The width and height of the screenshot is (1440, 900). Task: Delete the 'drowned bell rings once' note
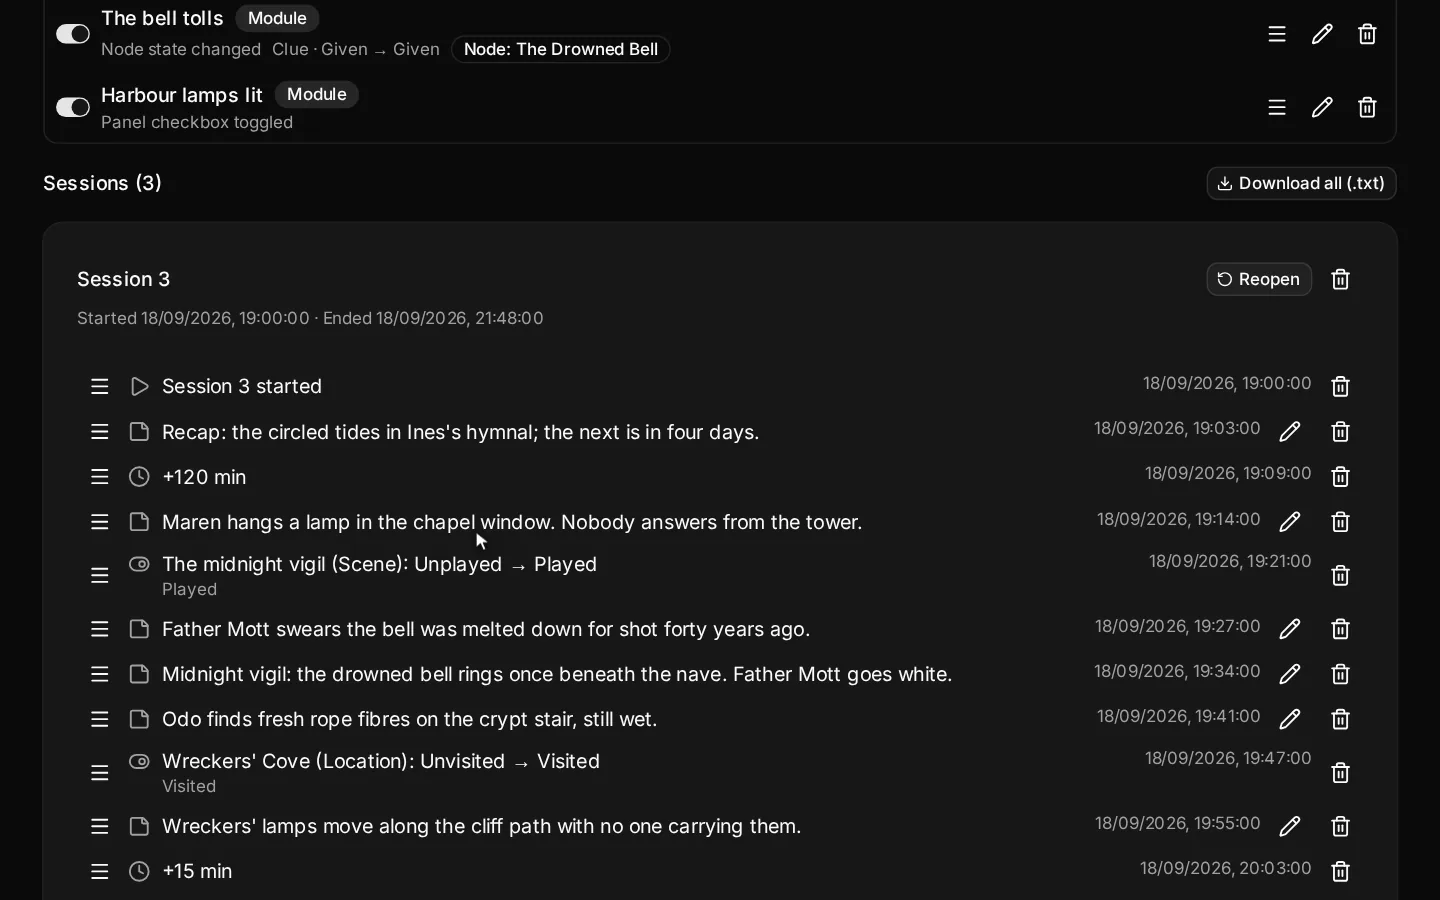pyautogui.click(x=1342, y=674)
